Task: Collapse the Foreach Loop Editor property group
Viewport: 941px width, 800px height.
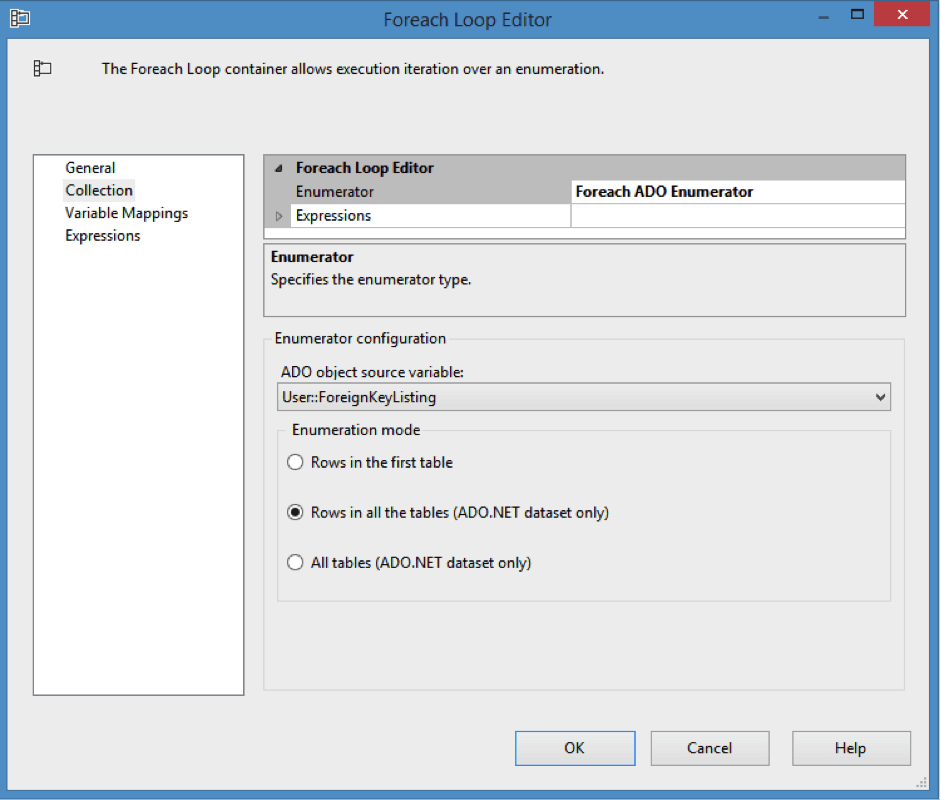Action: coord(278,169)
